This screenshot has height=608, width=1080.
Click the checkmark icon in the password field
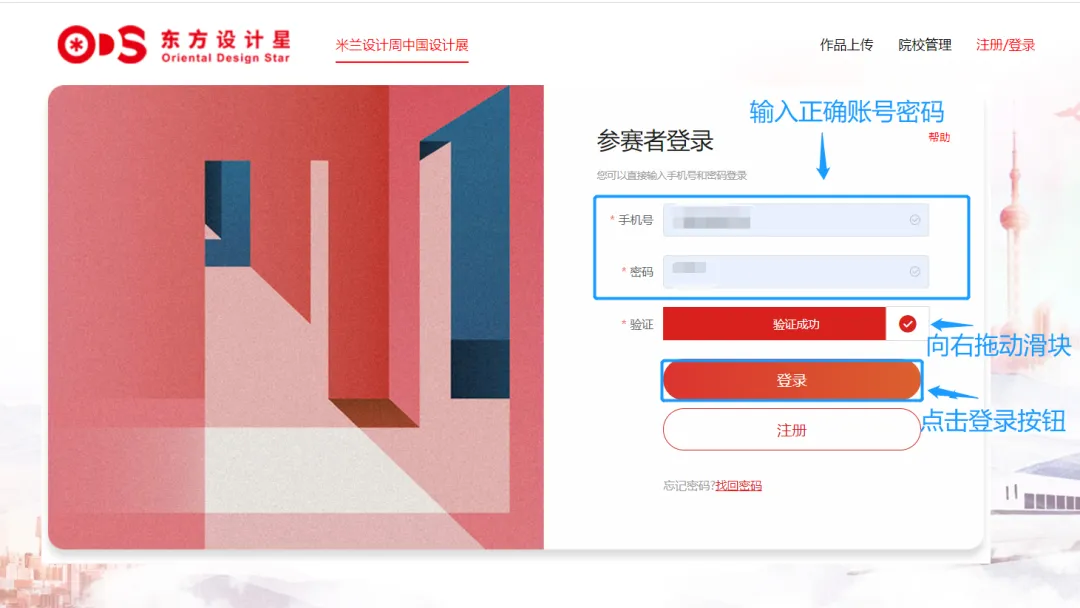point(915,271)
